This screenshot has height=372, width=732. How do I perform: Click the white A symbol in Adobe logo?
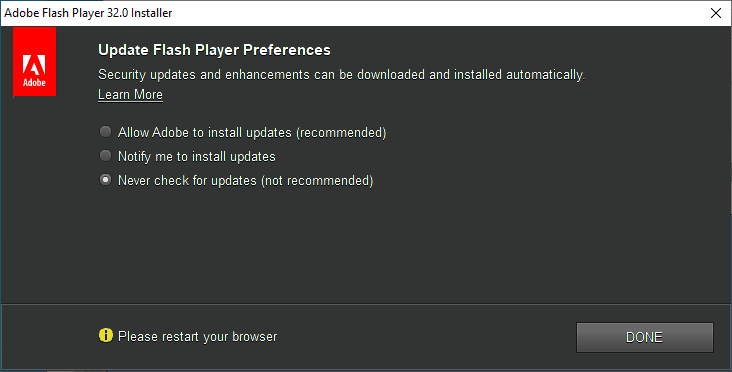tap(34, 65)
